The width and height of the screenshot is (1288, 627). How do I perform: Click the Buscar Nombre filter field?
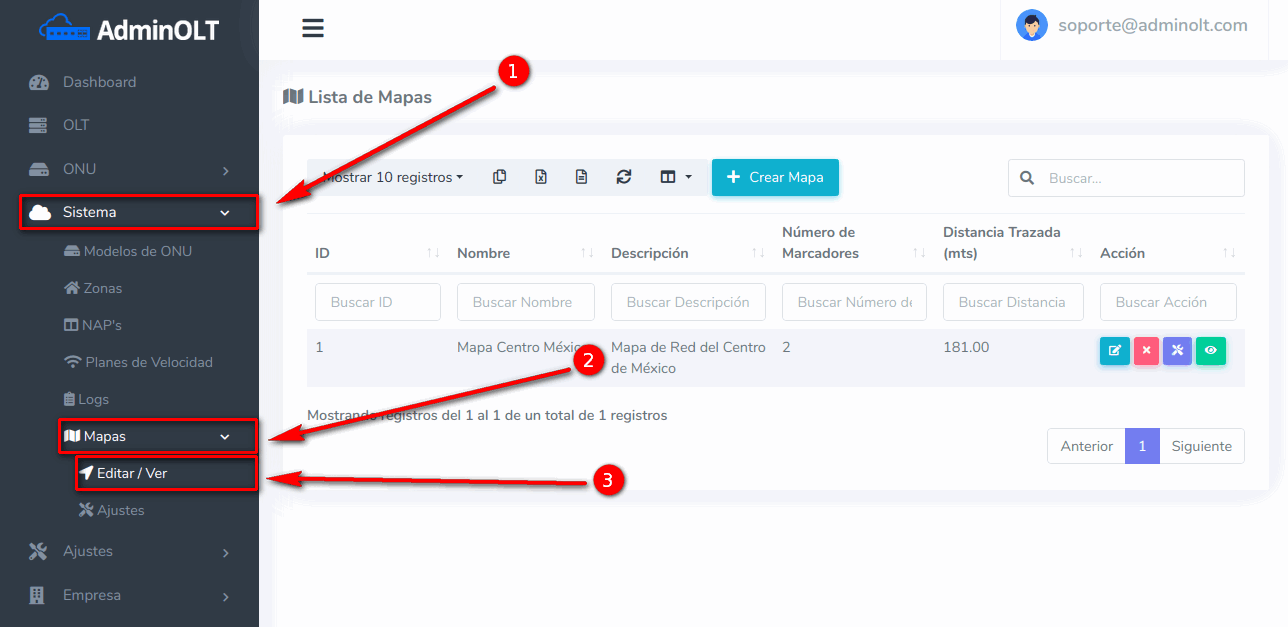[525, 302]
